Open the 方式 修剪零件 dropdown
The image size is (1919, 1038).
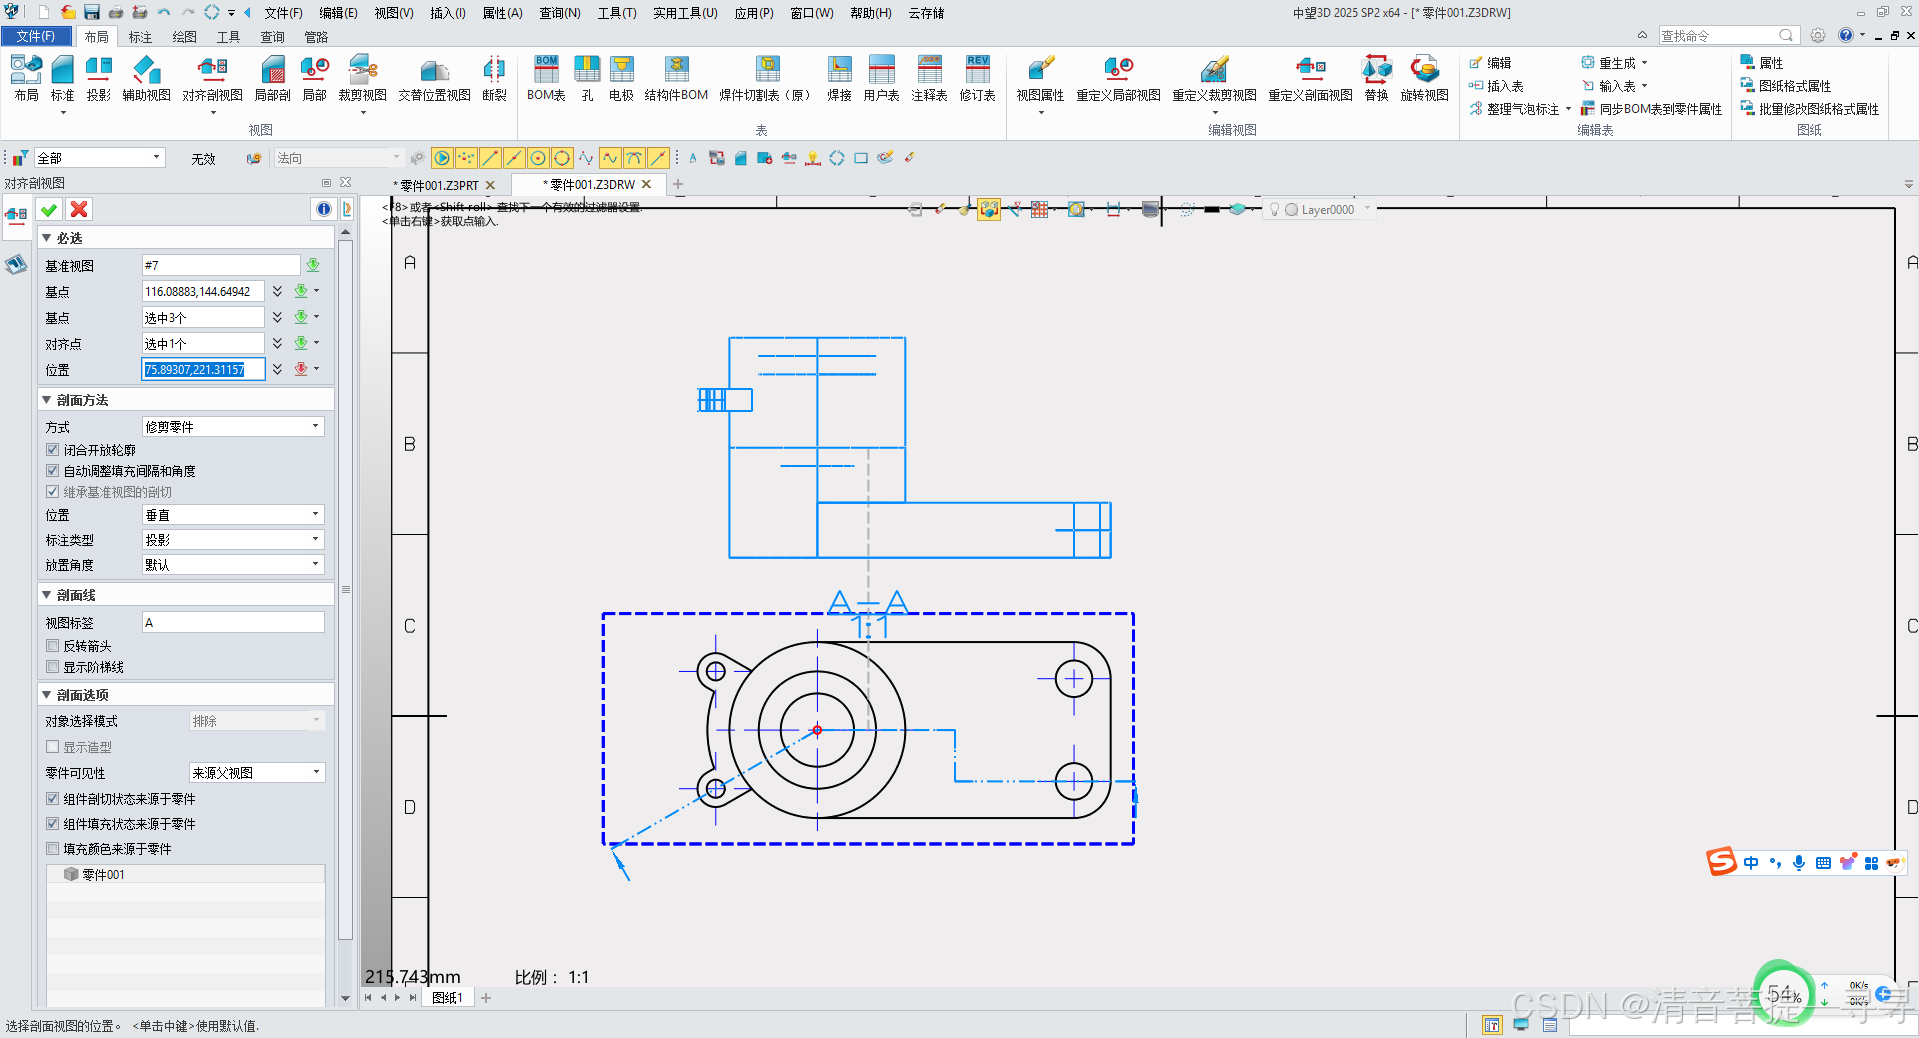tap(233, 426)
